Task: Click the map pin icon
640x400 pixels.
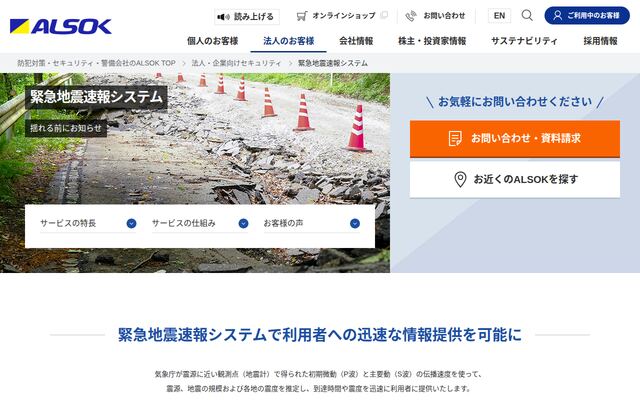Action: click(x=460, y=179)
